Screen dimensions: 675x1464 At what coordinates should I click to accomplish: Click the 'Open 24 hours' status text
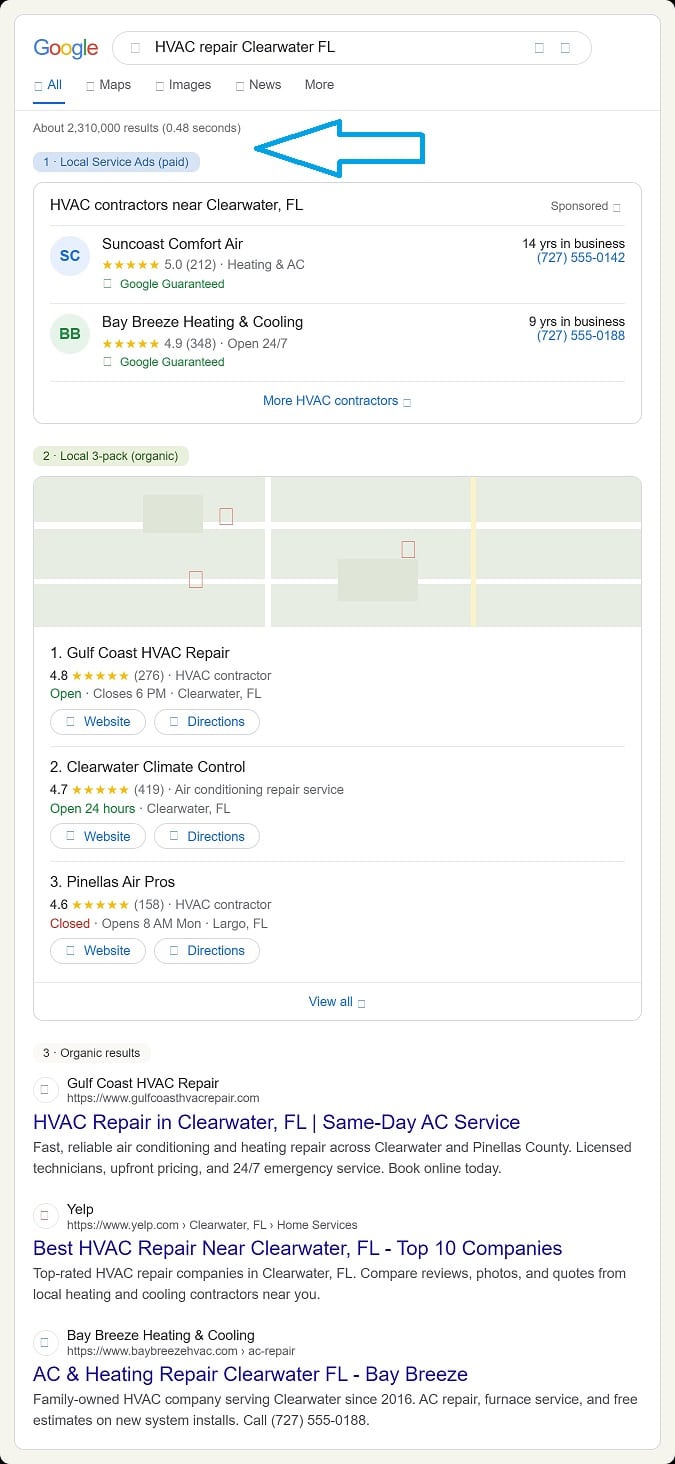pos(92,808)
